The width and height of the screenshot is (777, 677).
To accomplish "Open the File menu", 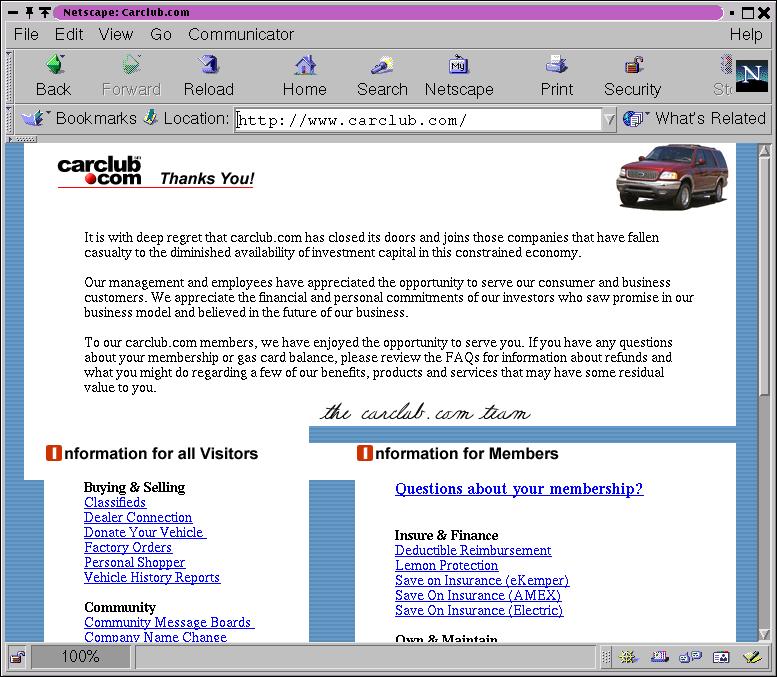I will (26, 34).
